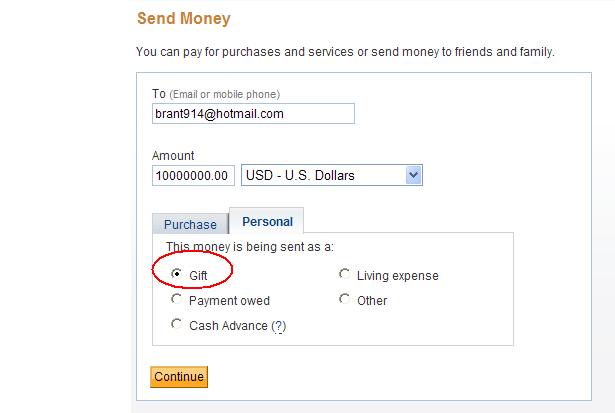Screen dimensions: 615x413
Task: Select the Personal tab
Action: point(267,221)
